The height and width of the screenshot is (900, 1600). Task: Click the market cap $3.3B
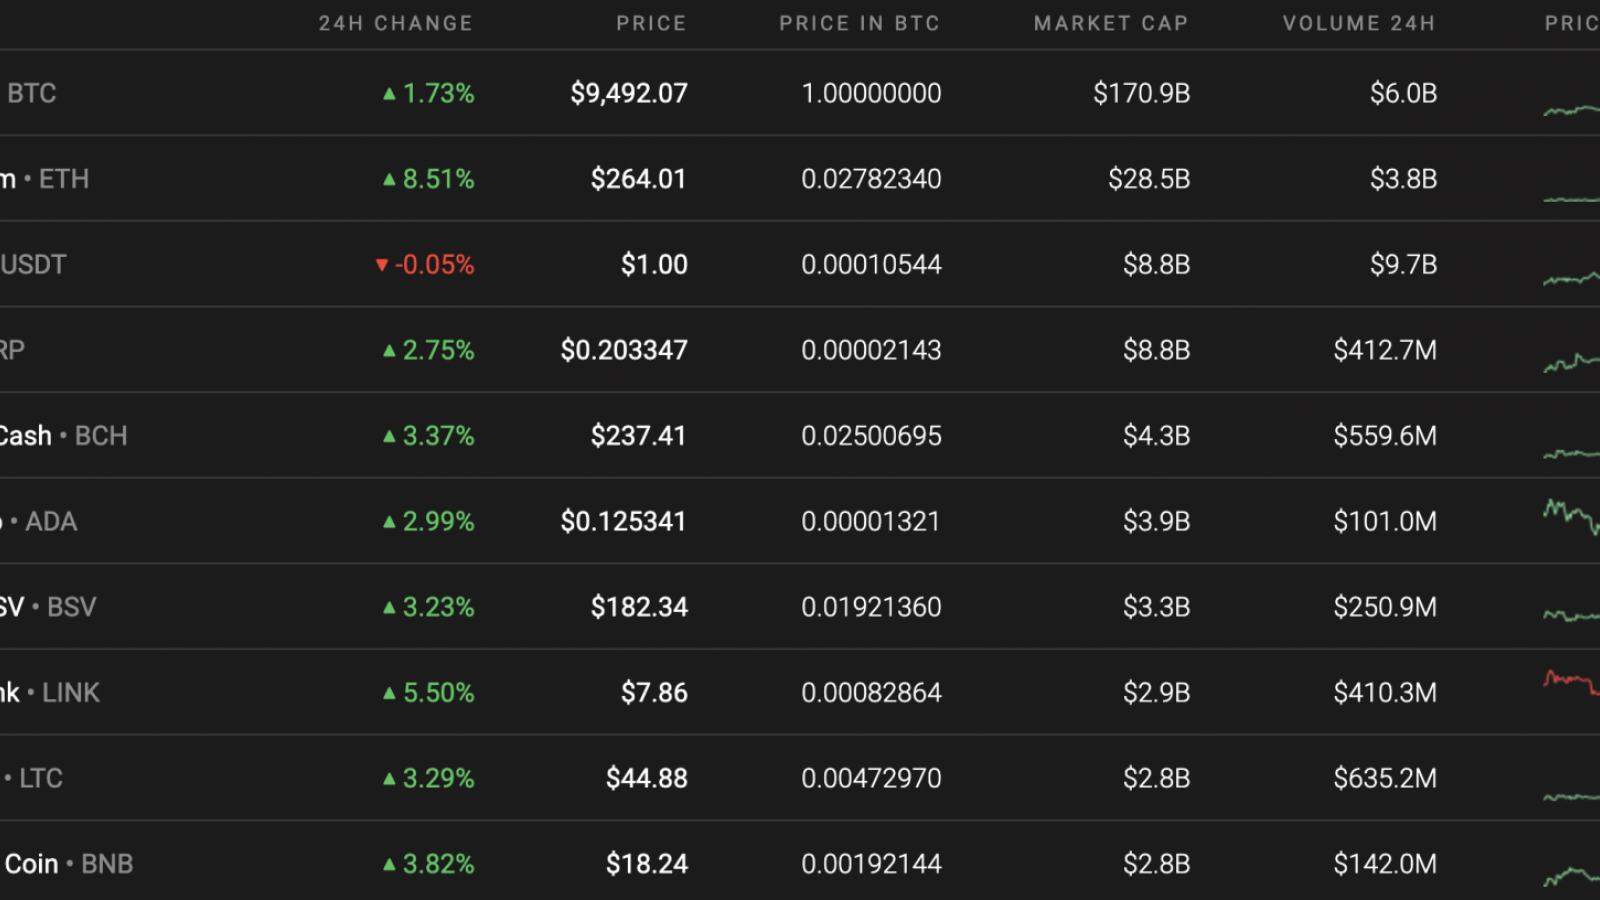pyautogui.click(x=1156, y=607)
